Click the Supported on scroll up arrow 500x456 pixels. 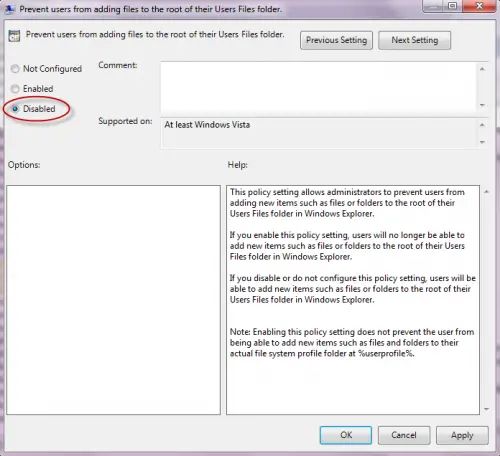point(482,125)
